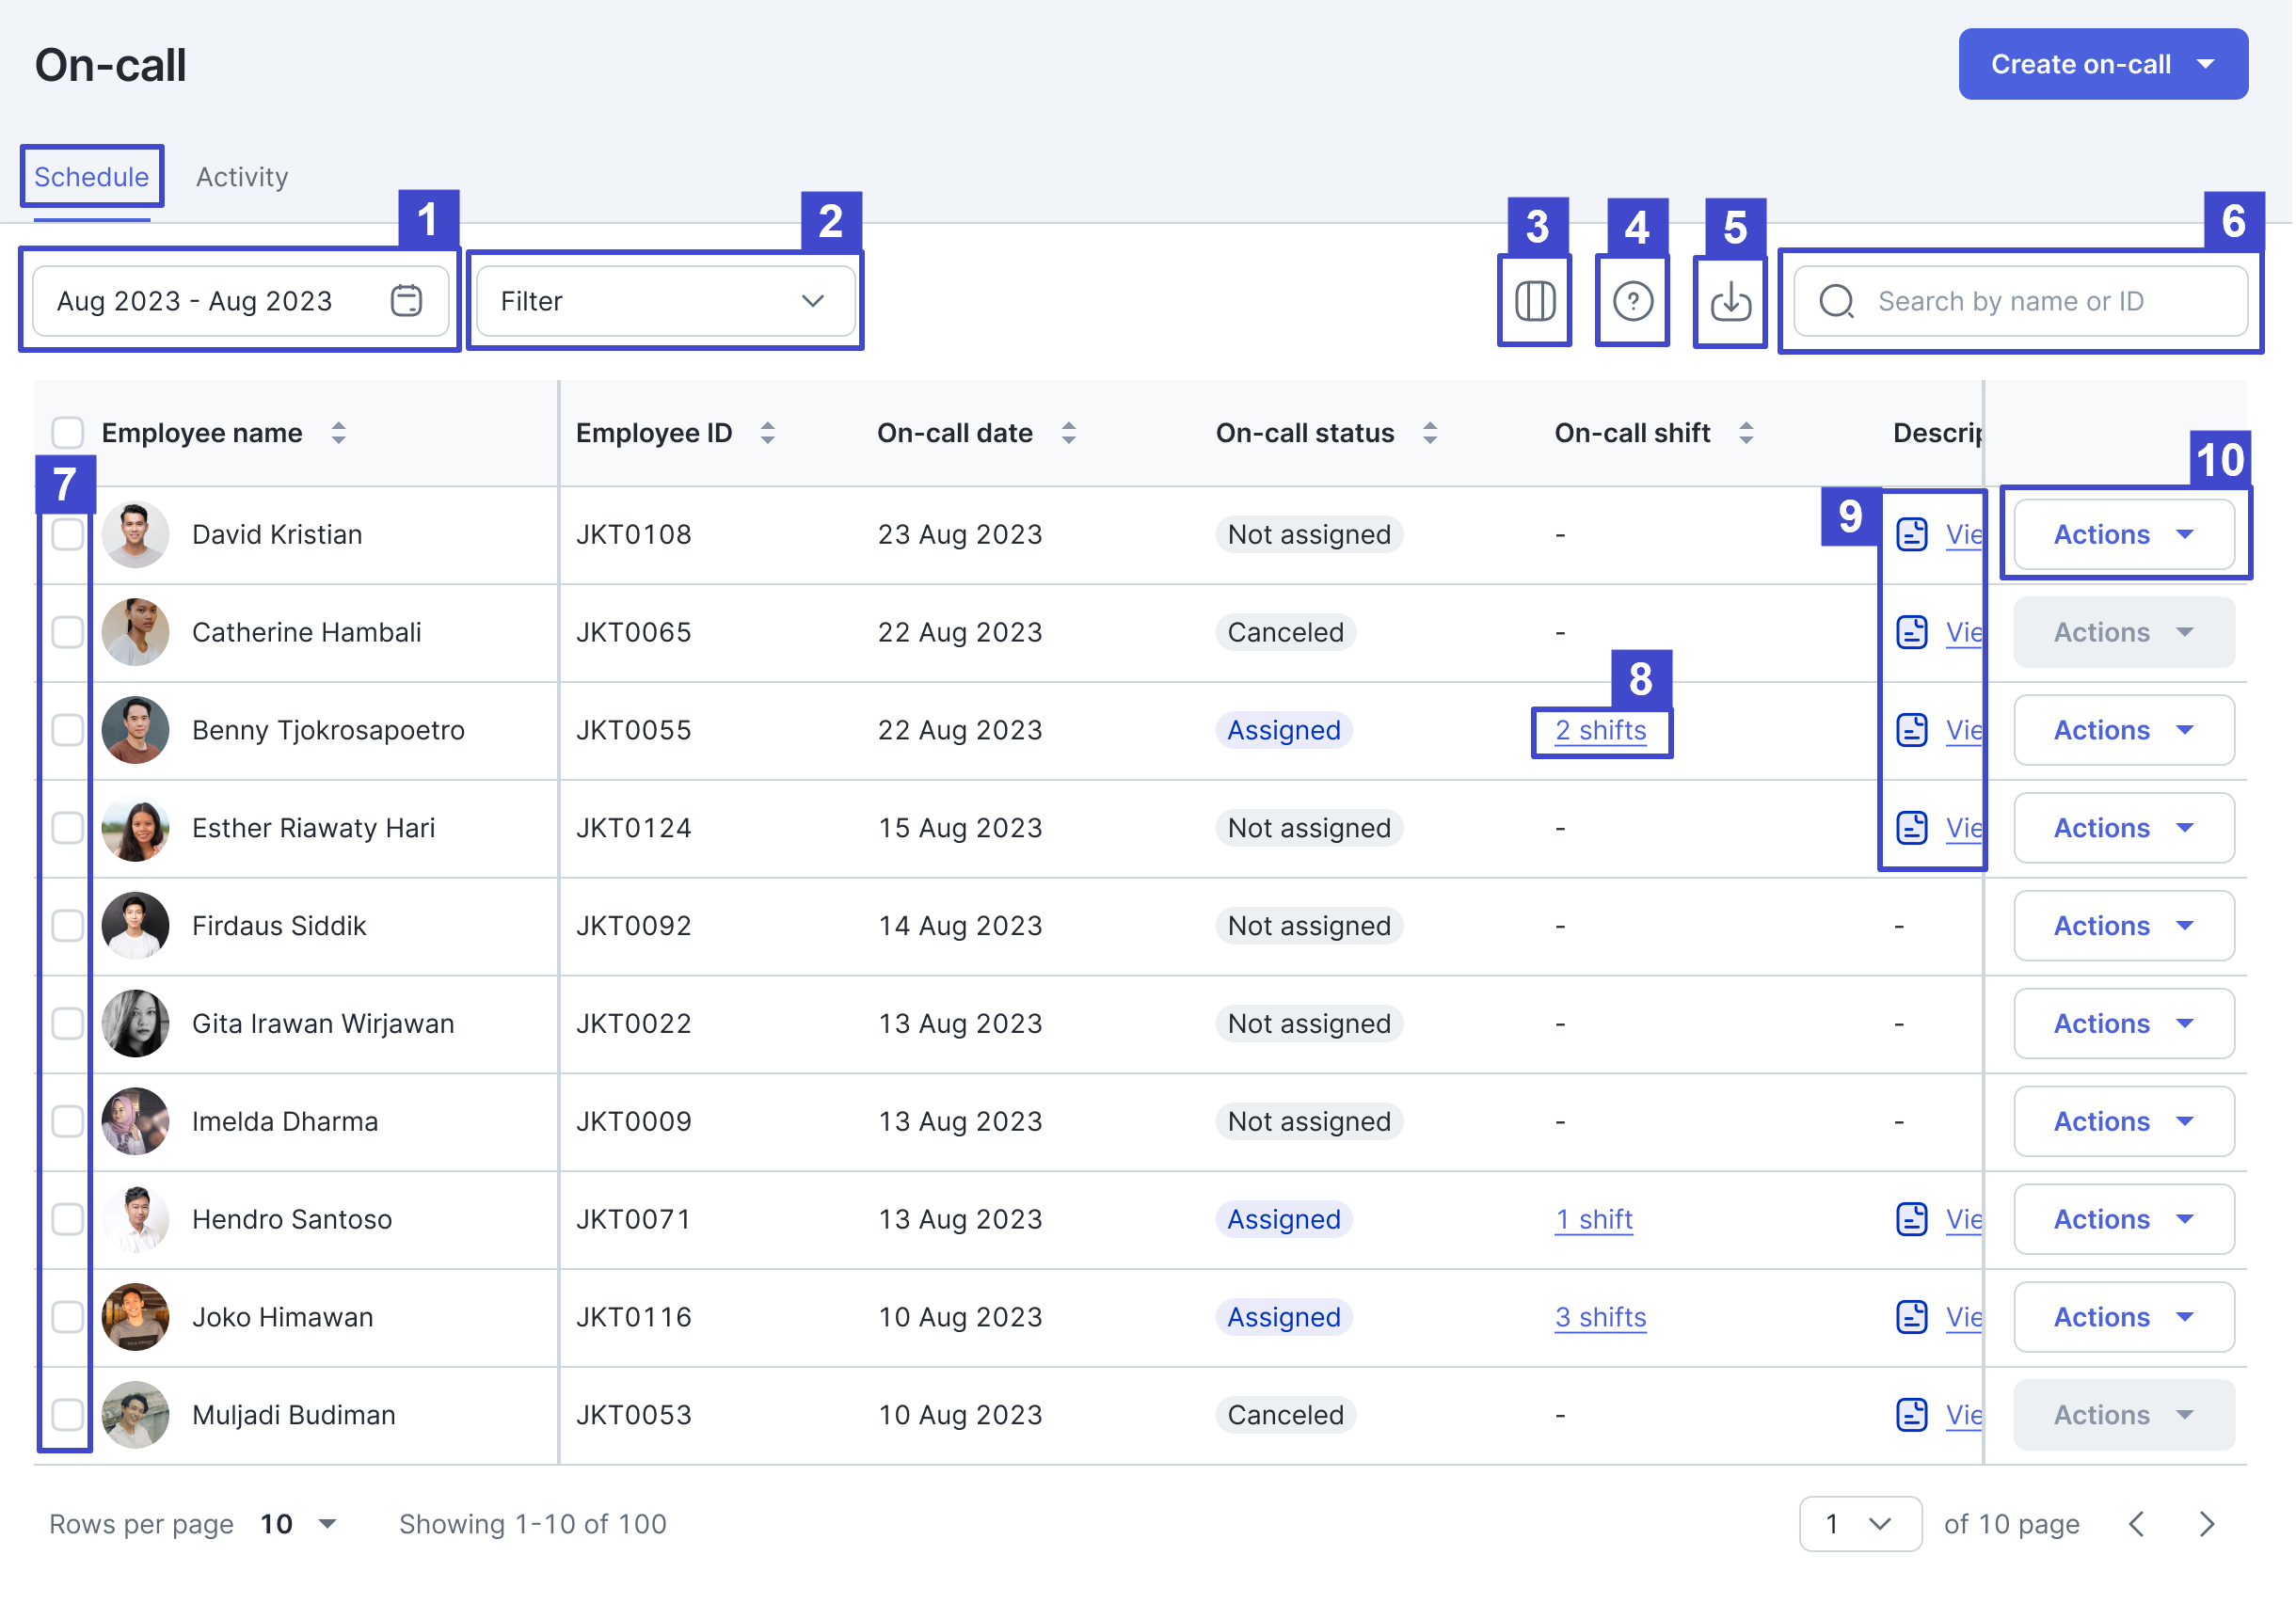The height and width of the screenshot is (1603, 2296).
Task: Check Benny Tjokrosapoetro's row checkbox
Action: [x=67, y=731]
